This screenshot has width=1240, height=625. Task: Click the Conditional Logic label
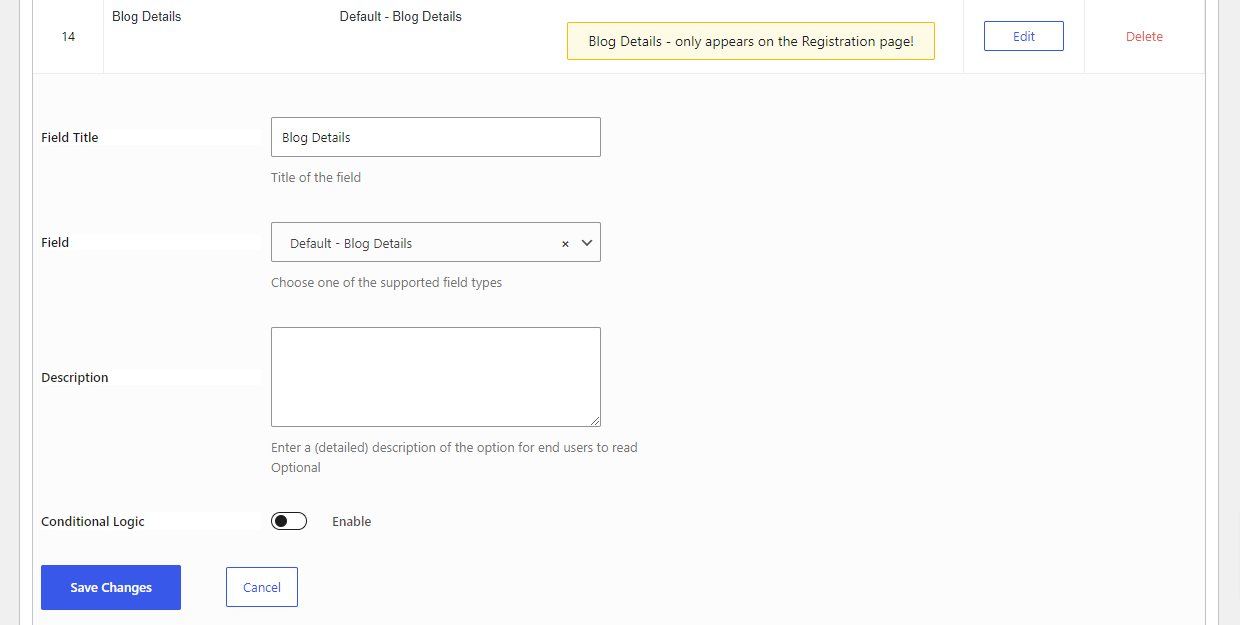point(93,522)
